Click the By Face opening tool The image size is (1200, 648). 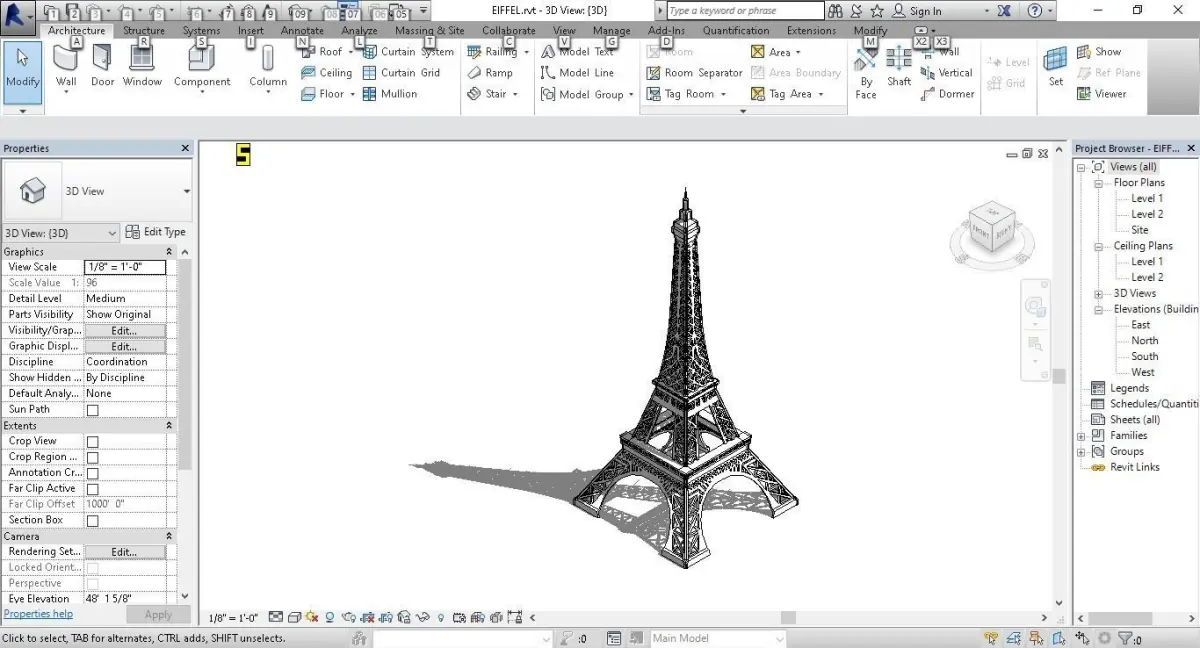click(x=866, y=73)
